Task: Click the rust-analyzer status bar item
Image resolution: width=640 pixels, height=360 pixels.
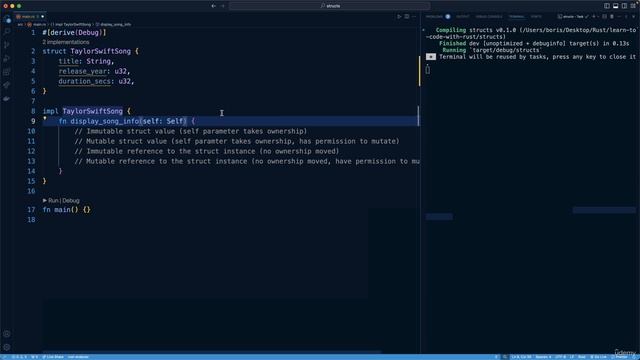Action: coord(78,357)
